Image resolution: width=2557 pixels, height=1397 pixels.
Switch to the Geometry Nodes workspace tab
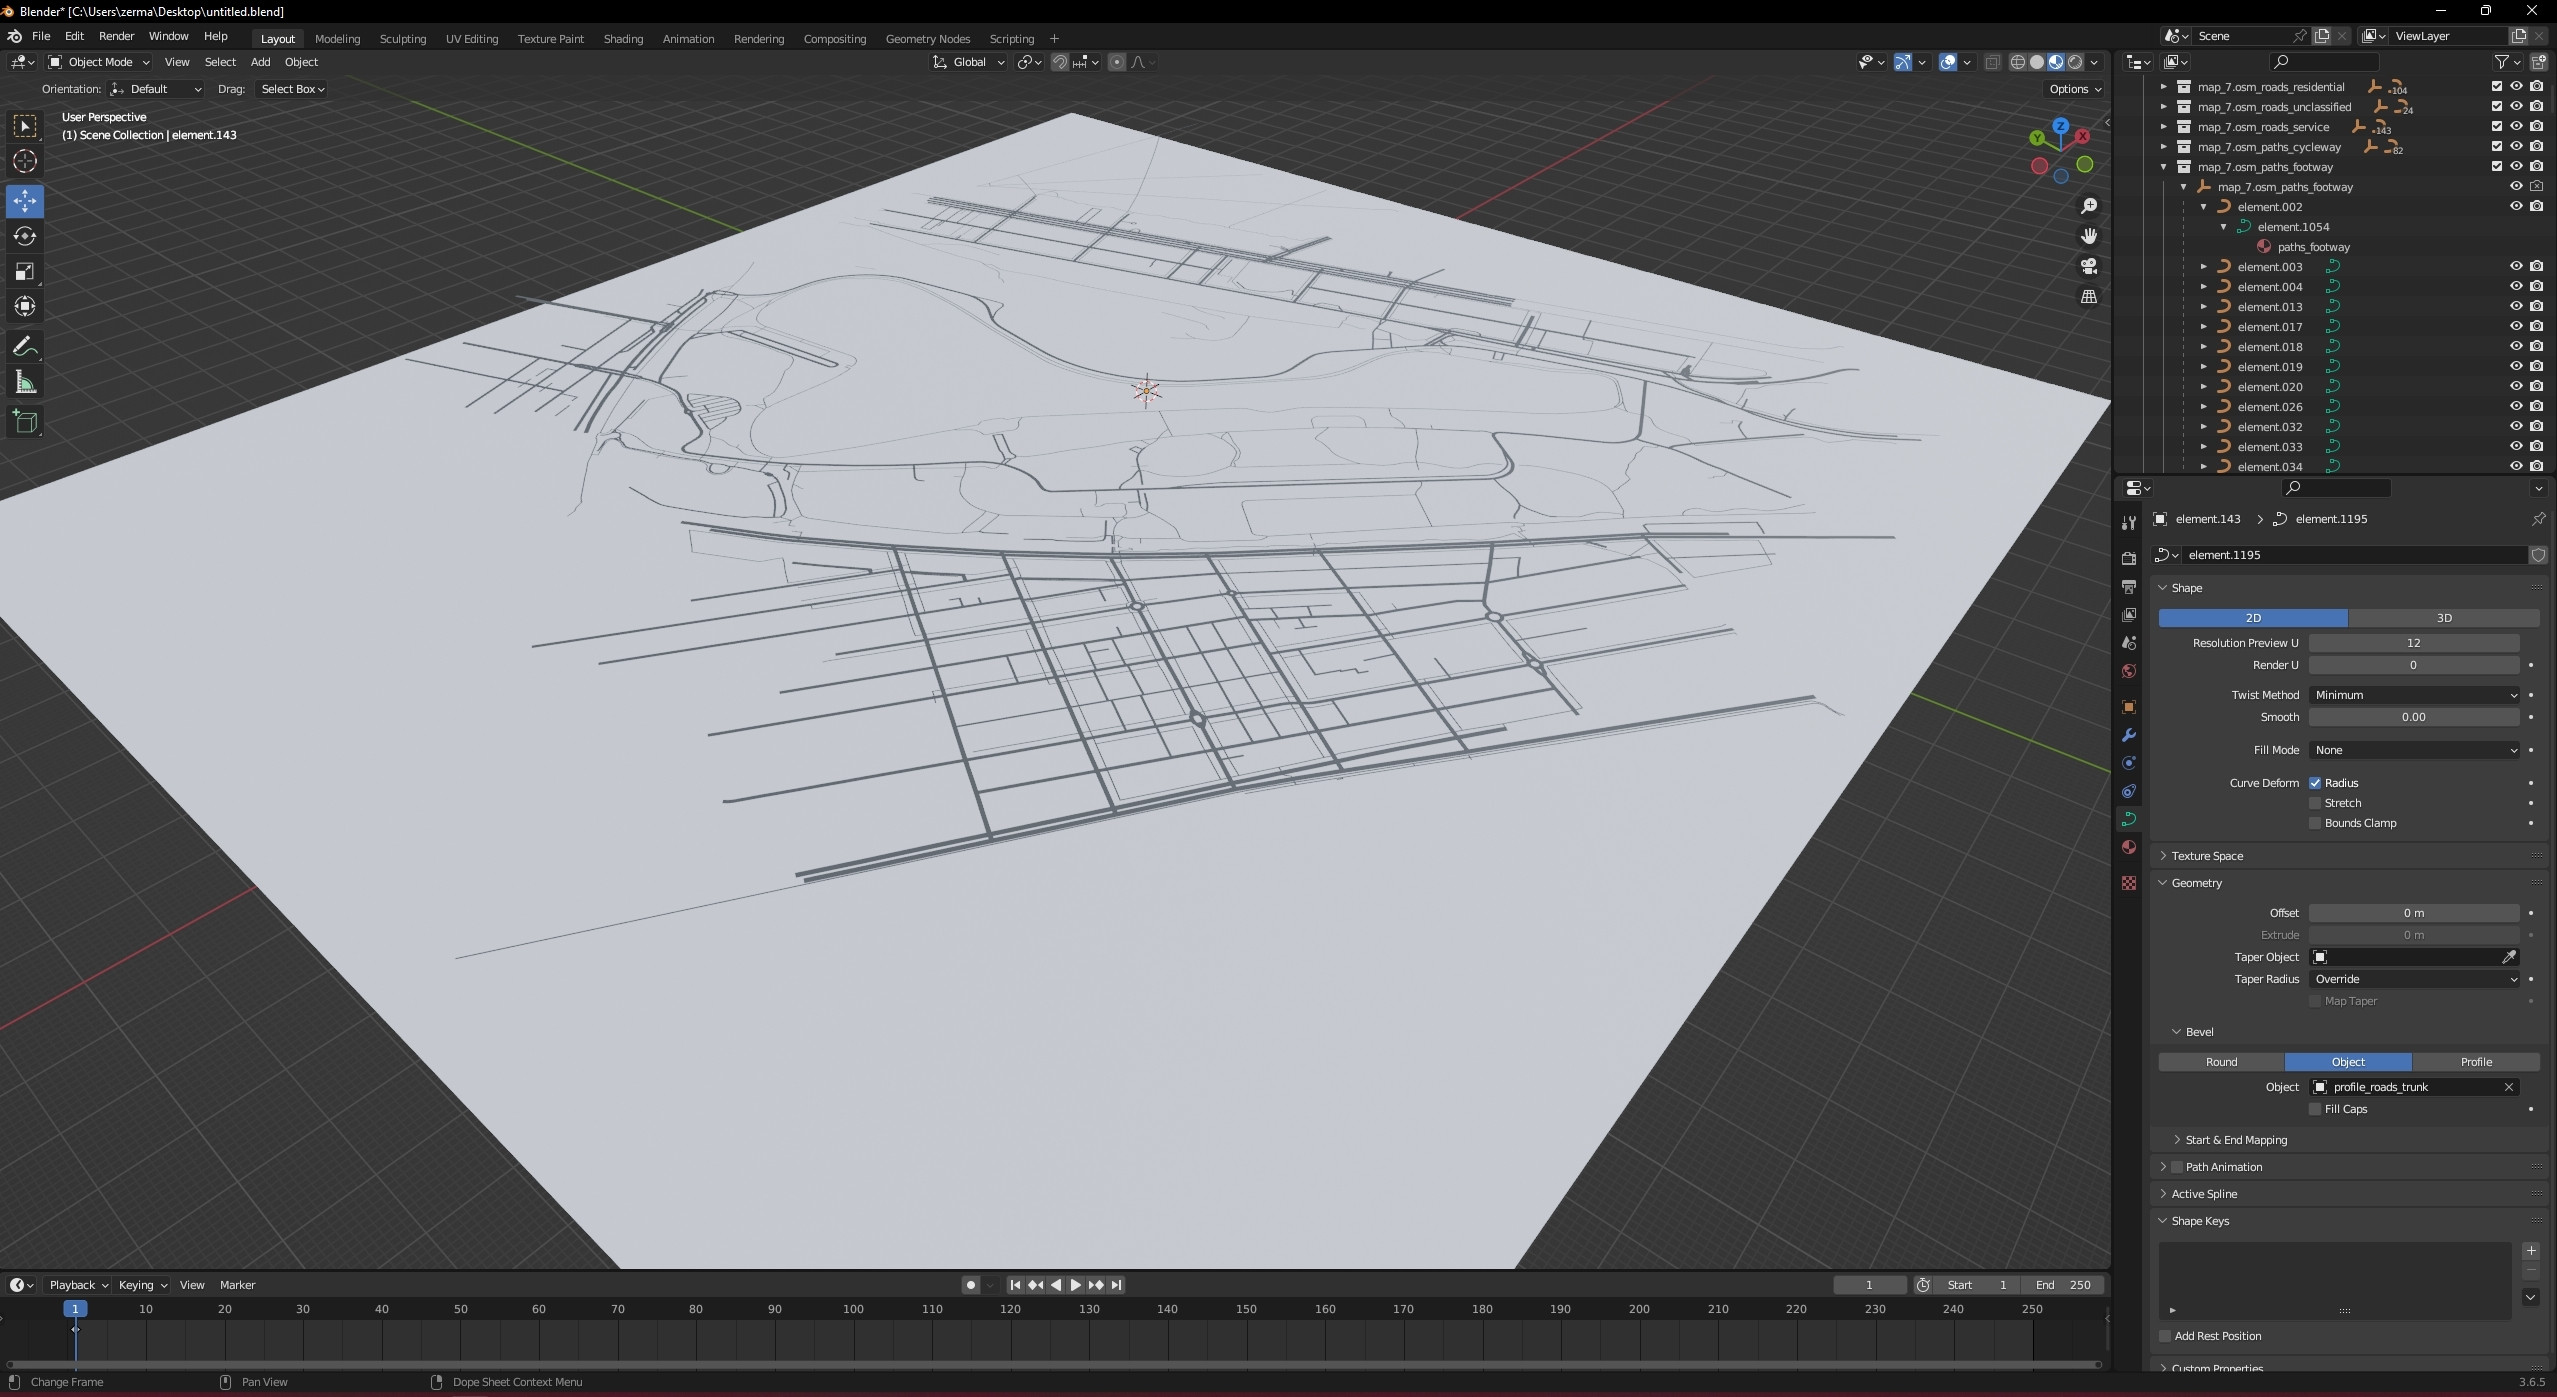pyautogui.click(x=928, y=39)
